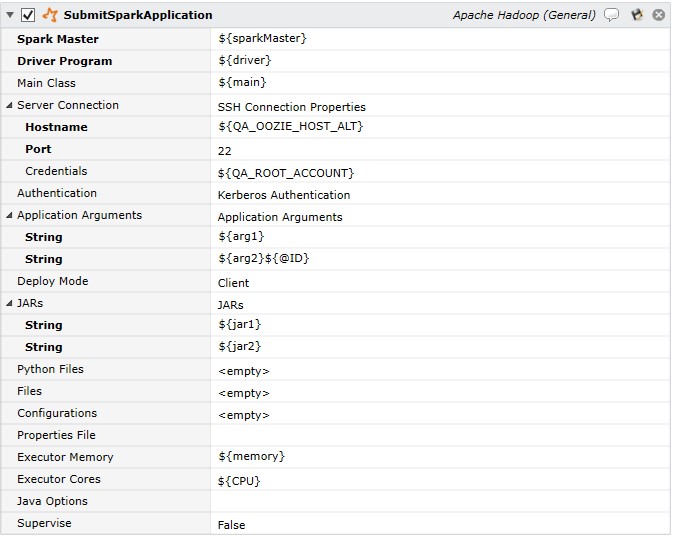
Task: Click the Driver Program value ${driver}
Action: (x=245, y=61)
